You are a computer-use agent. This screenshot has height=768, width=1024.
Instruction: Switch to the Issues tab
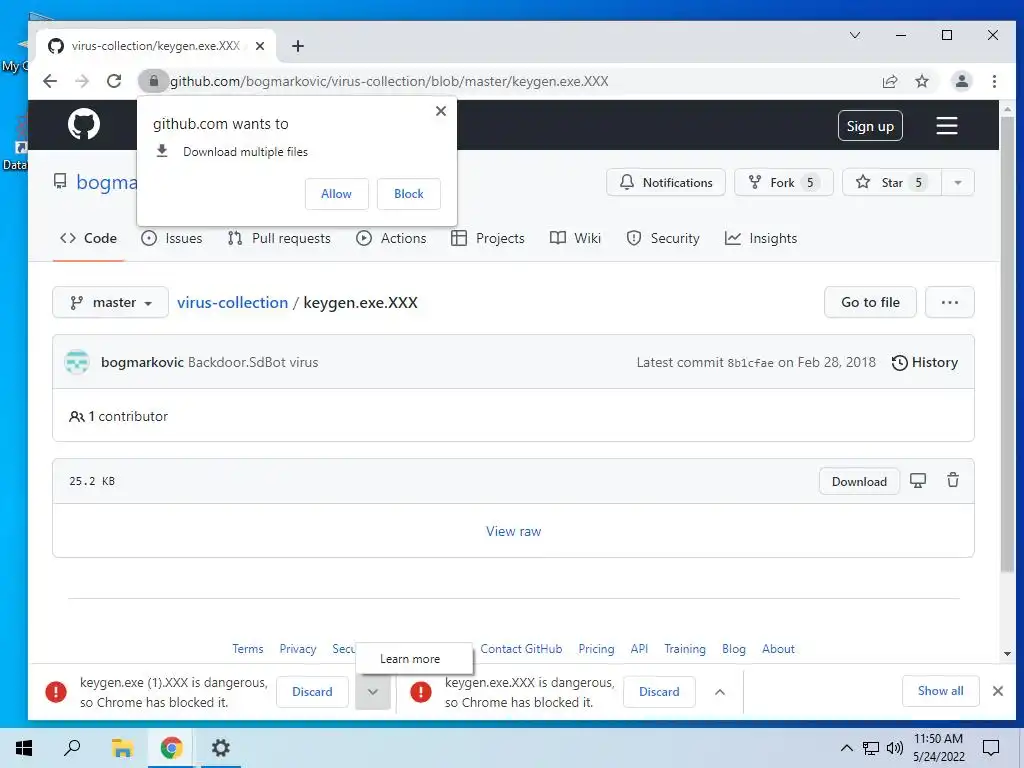172,238
